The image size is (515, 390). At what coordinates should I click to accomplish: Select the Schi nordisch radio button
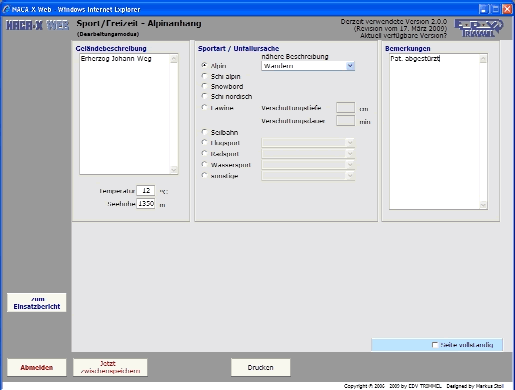[205, 96]
